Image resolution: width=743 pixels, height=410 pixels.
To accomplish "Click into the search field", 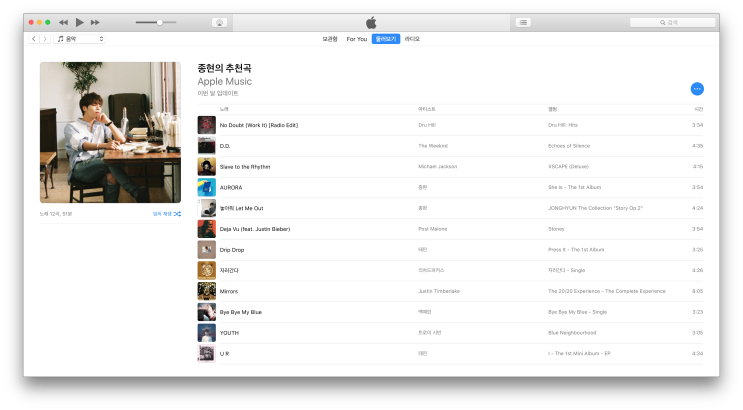I will click(x=672, y=22).
